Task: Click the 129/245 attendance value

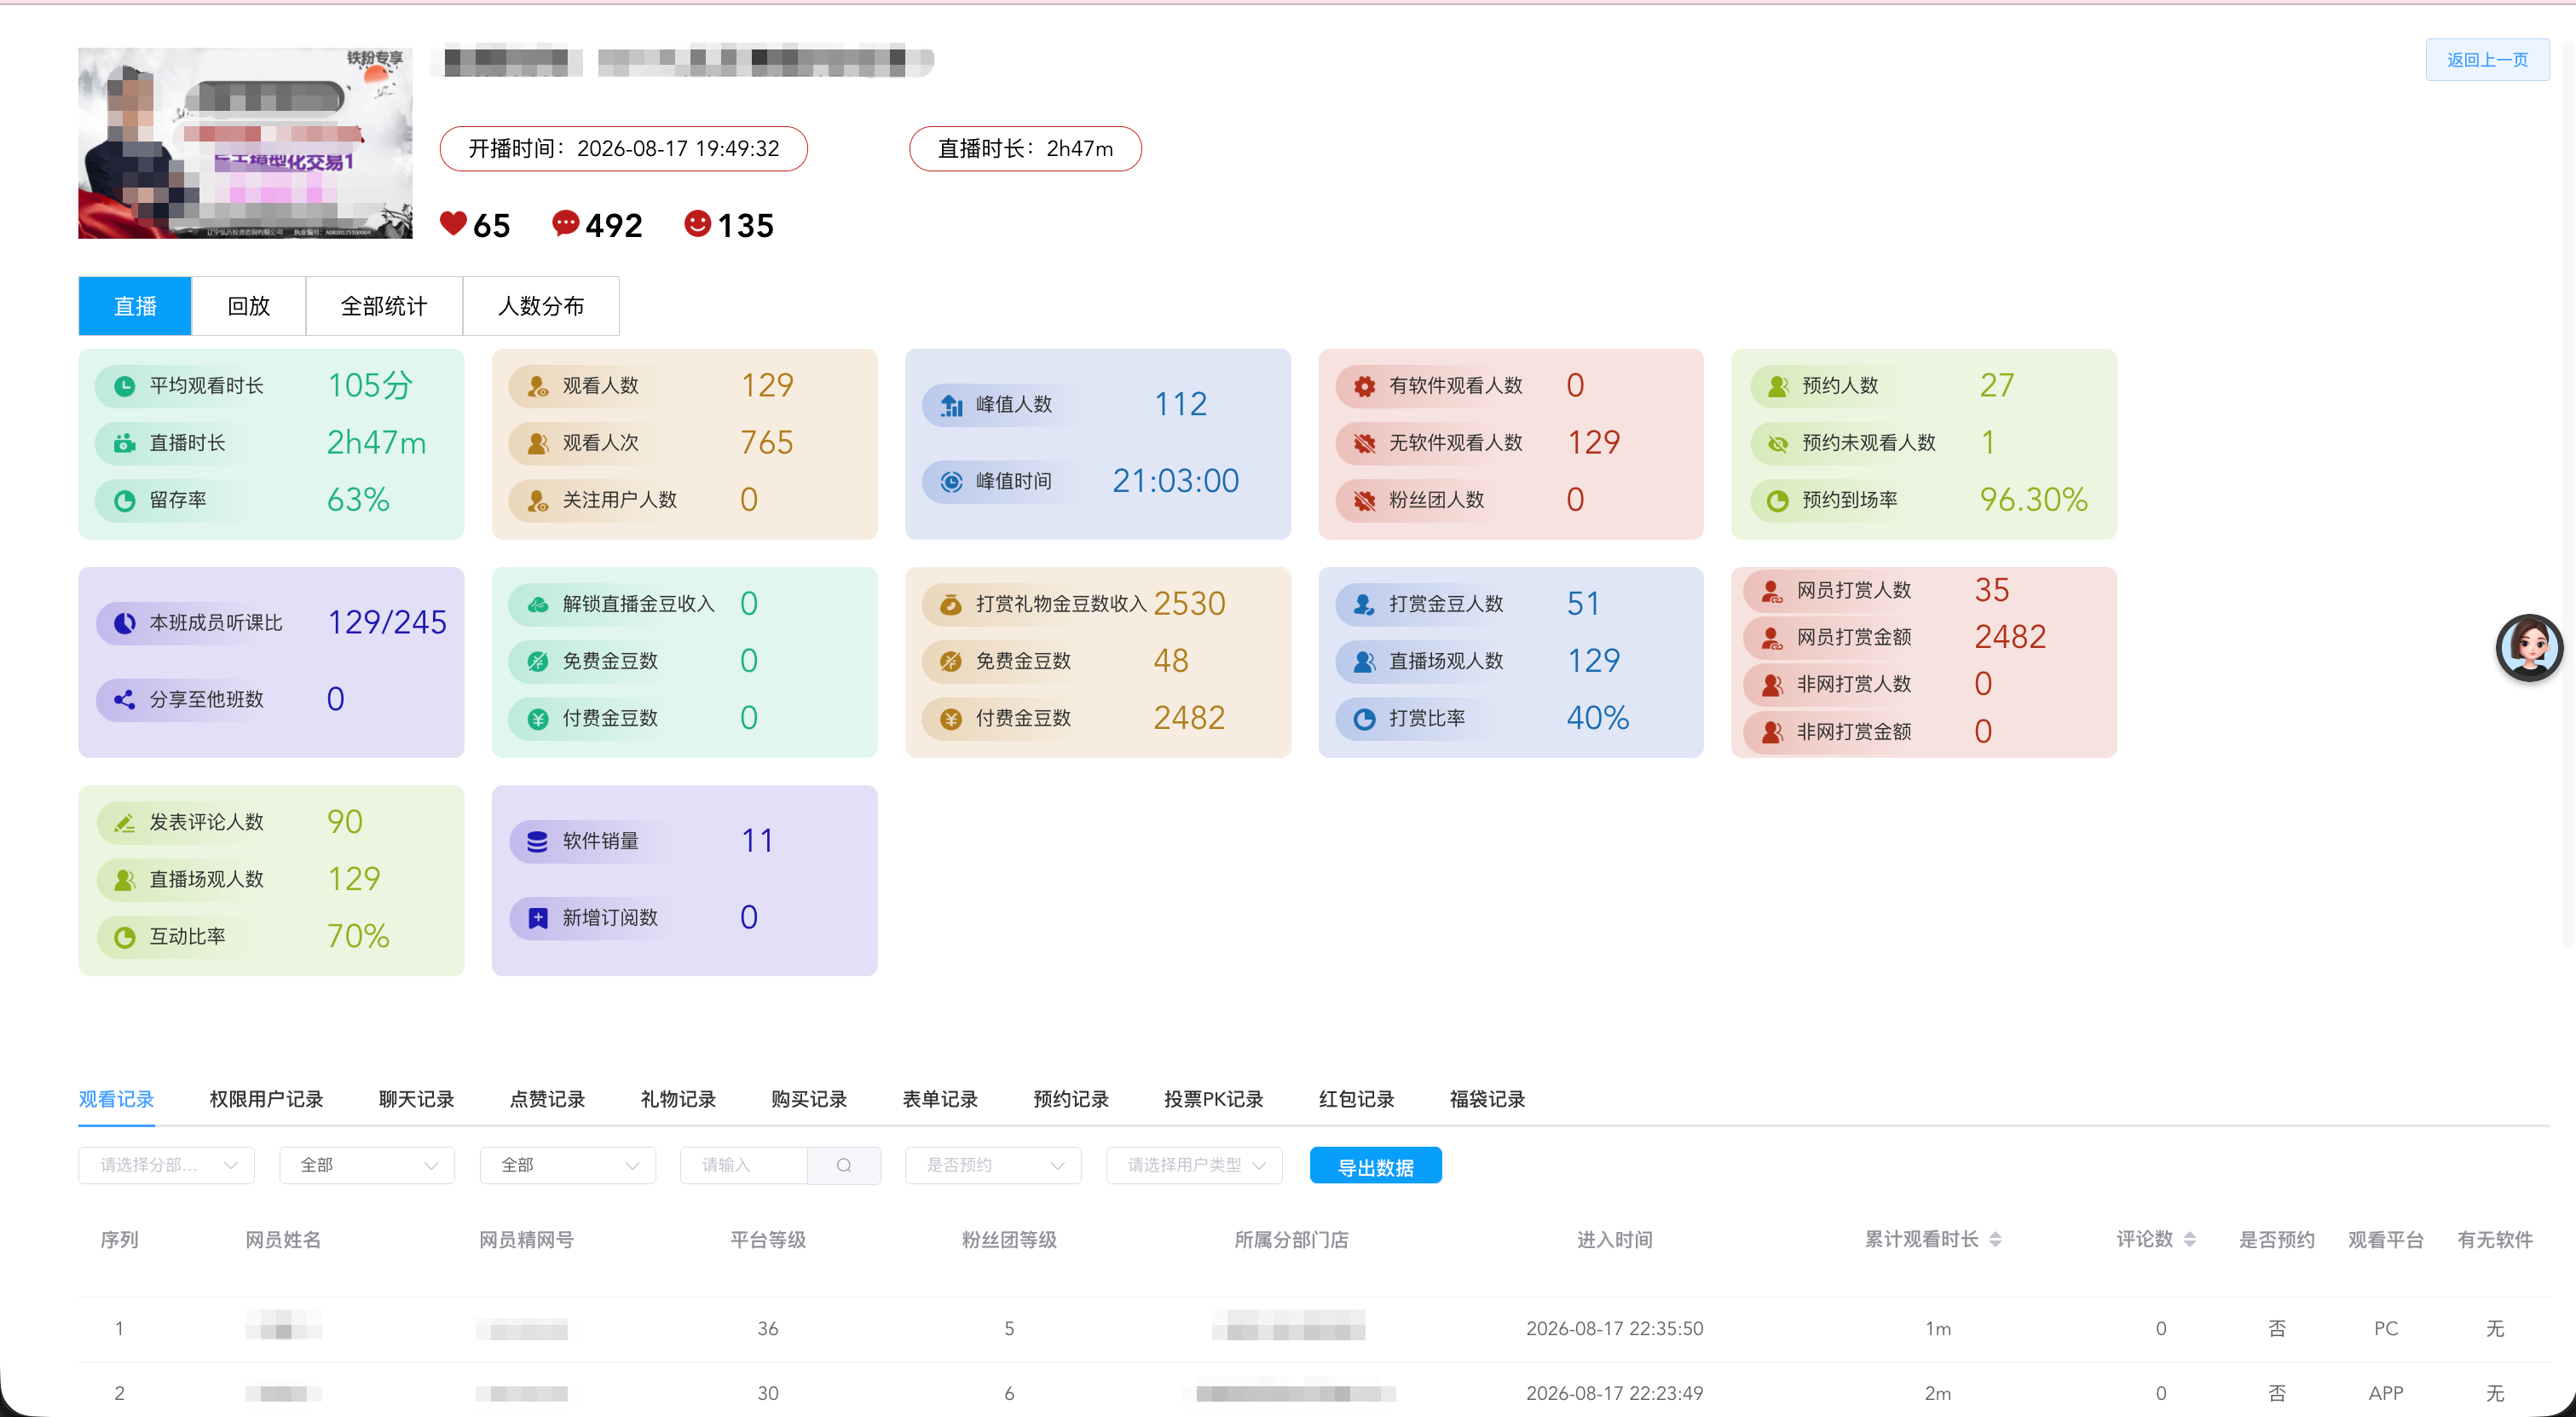Action: point(387,623)
